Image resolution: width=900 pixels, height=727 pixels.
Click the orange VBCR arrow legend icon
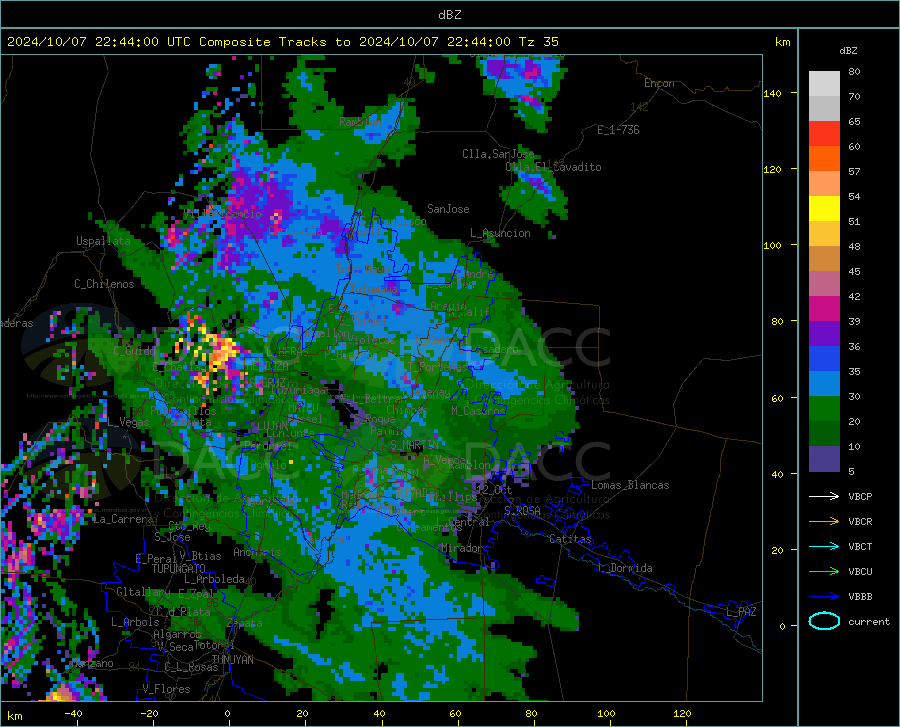(x=824, y=522)
